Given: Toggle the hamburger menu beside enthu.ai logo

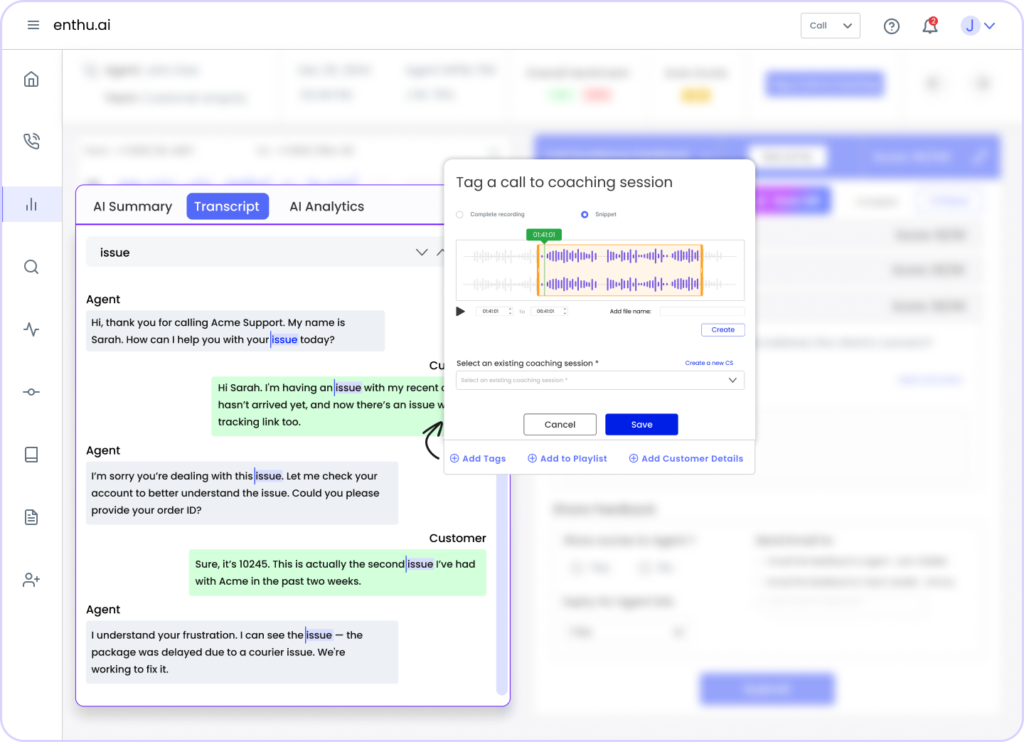Looking at the screenshot, I should coord(33,24).
